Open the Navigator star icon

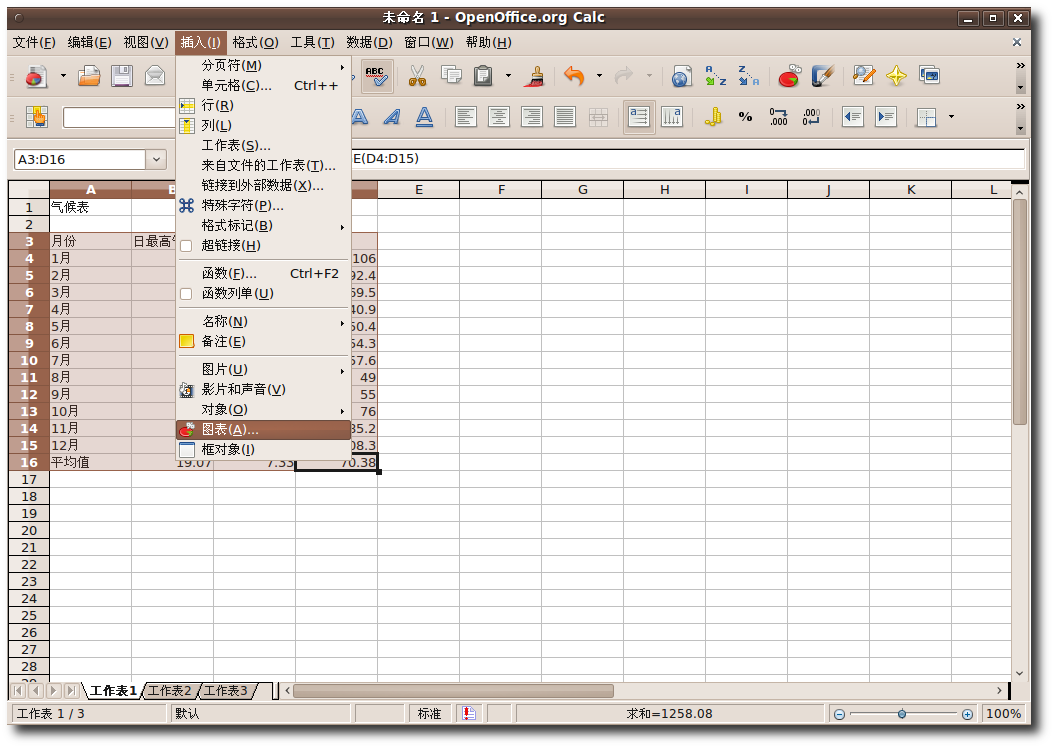pyautogui.click(x=897, y=76)
